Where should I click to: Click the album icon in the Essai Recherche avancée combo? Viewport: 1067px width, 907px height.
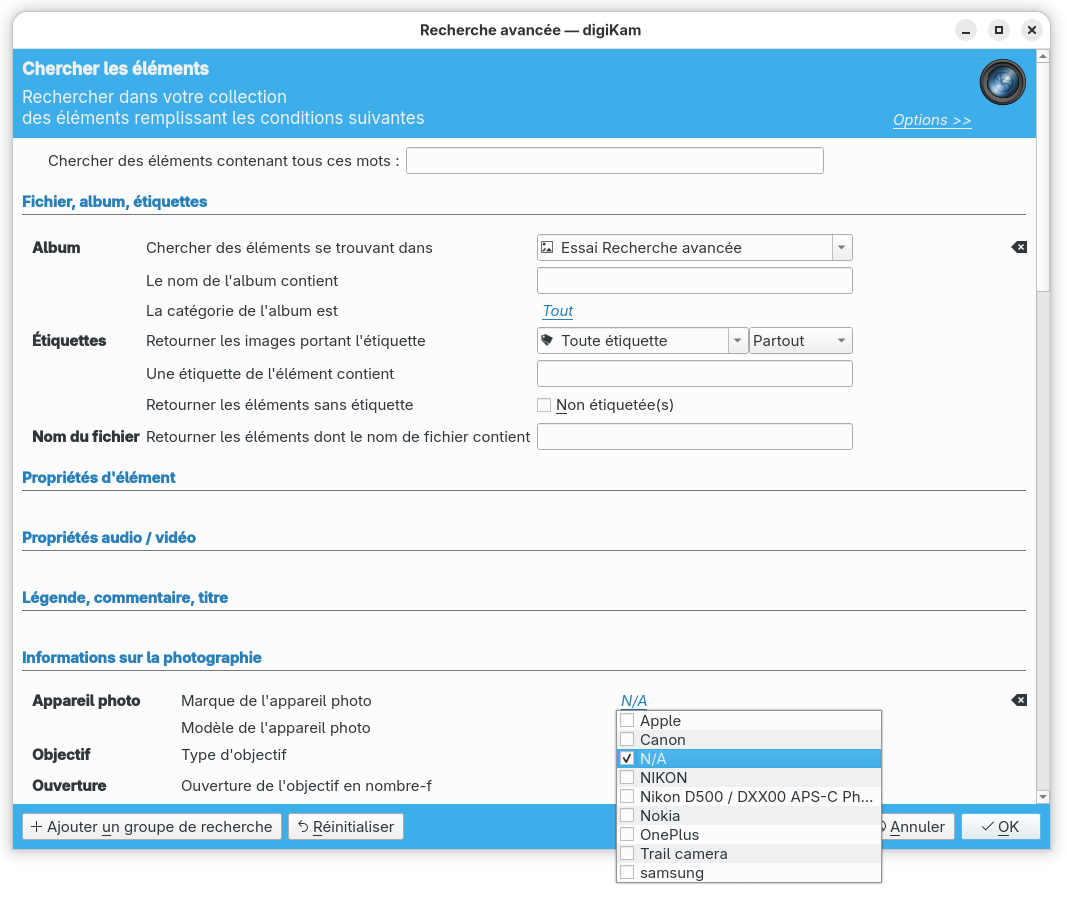click(547, 247)
